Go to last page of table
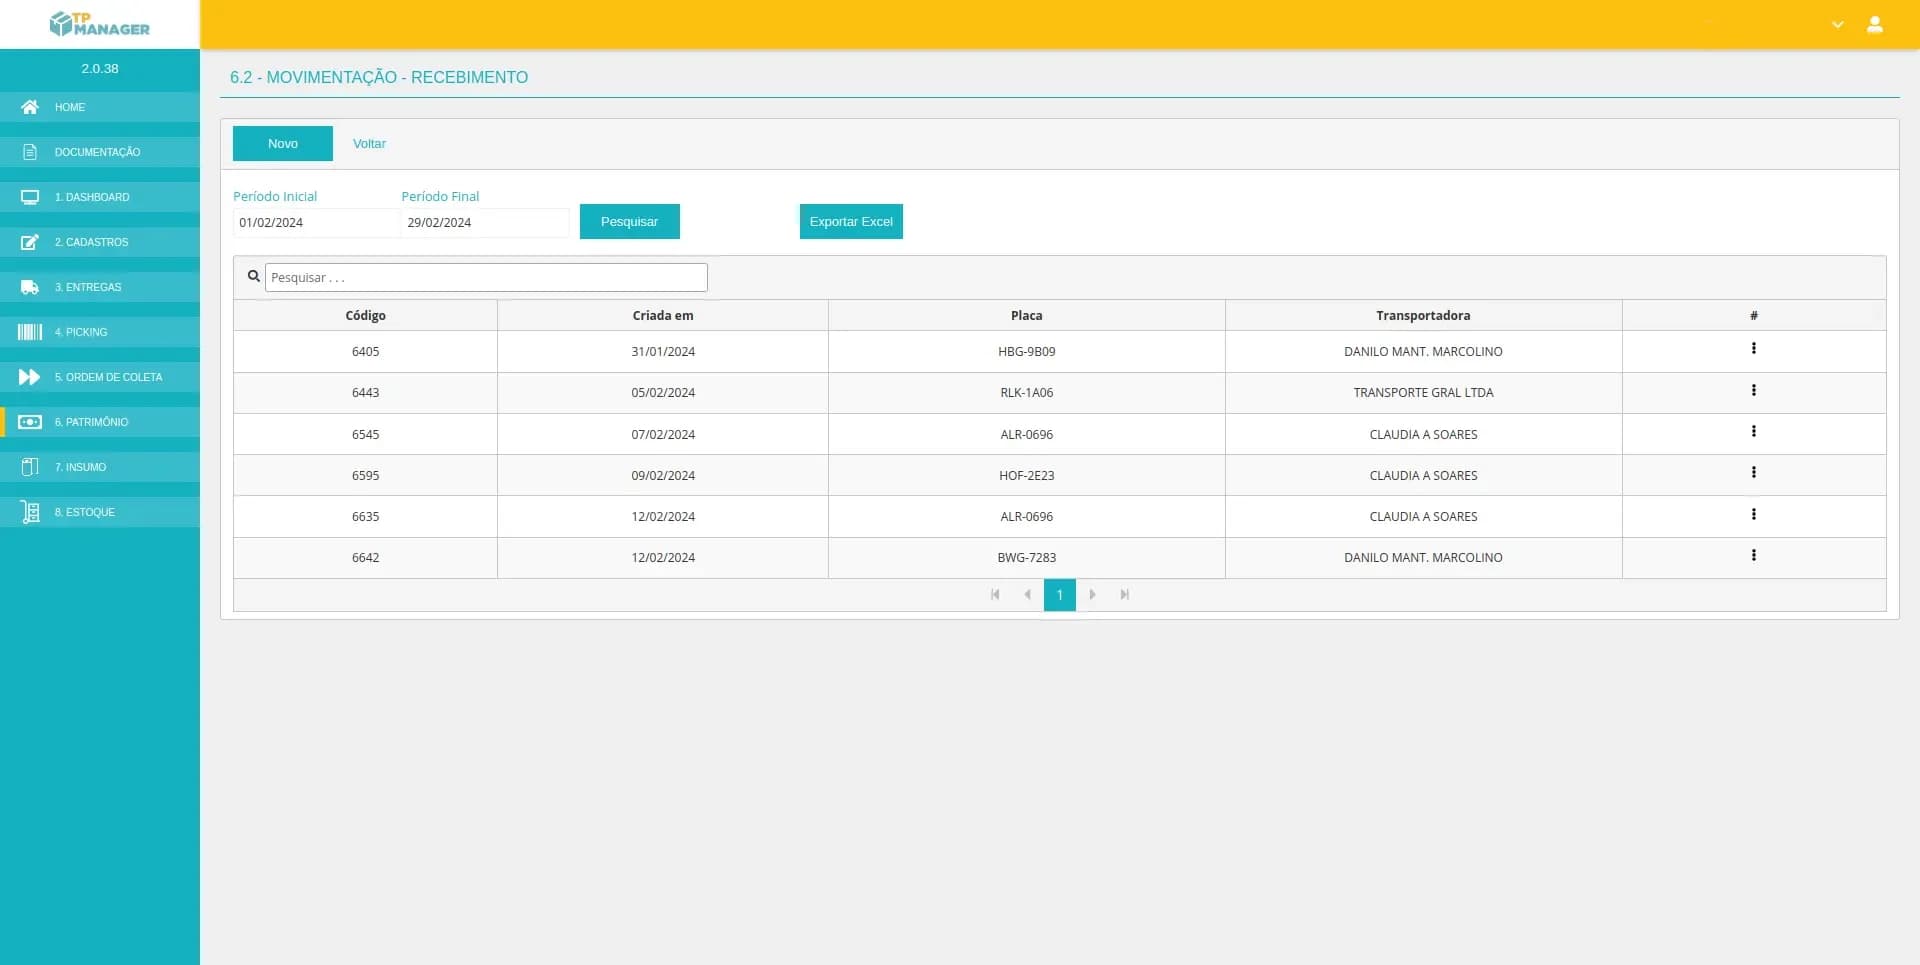The height and width of the screenshot is (965, 1920). click(x=1124, y=594)
